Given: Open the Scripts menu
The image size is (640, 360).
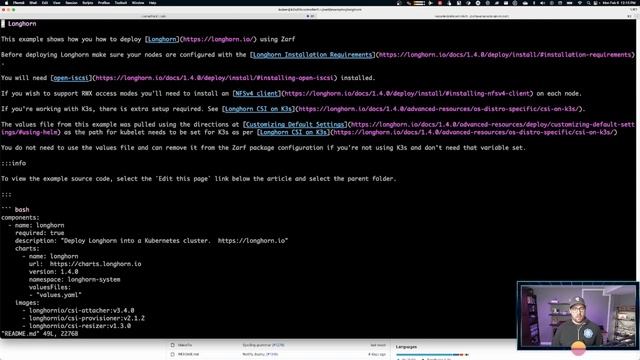Looking at the screenshot, I should coord(88,2).
